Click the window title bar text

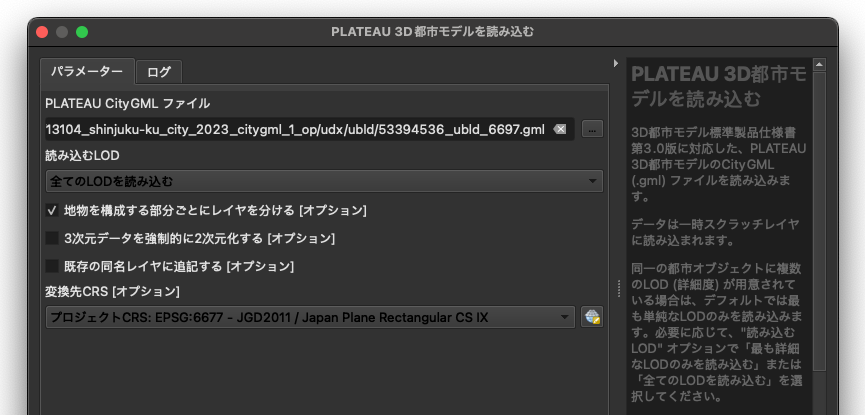tap(432, 32)
